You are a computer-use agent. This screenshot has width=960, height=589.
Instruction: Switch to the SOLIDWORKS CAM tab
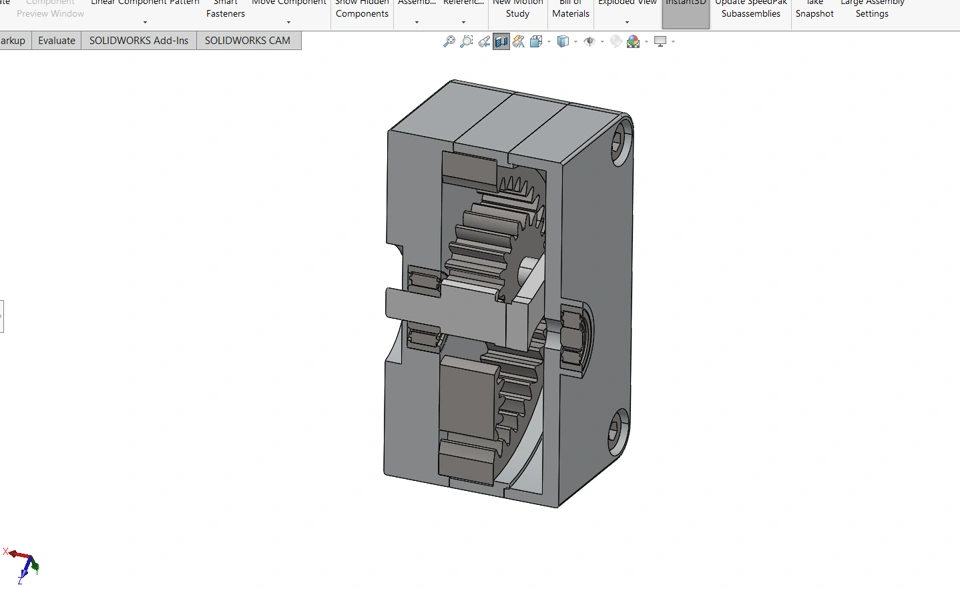(250, 40)
